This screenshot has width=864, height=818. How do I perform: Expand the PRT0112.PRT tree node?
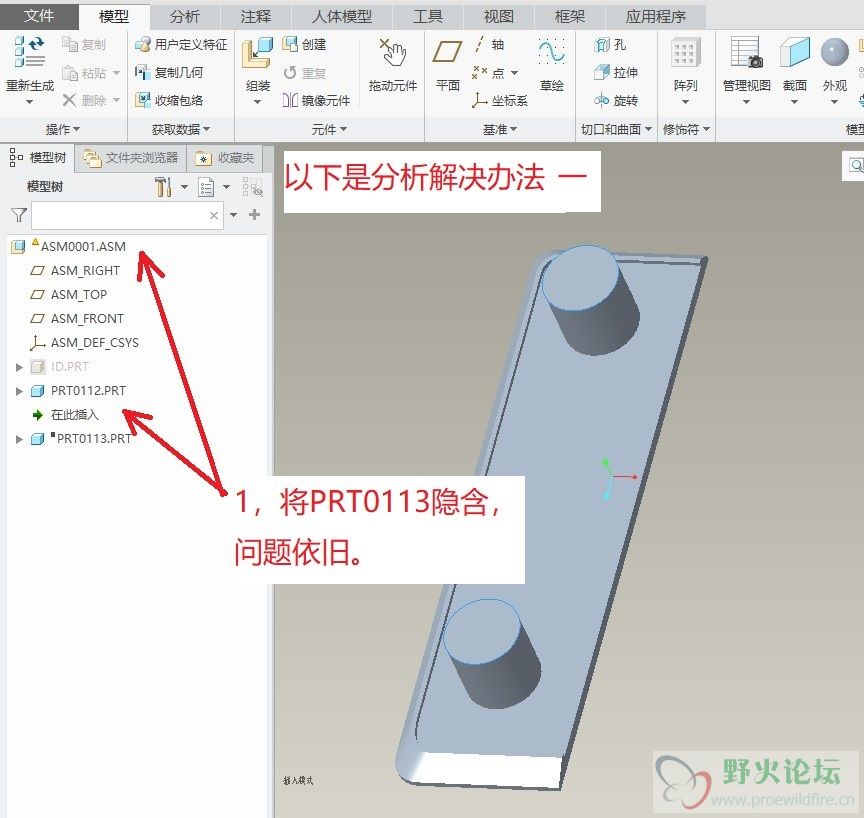click(19, 391)
